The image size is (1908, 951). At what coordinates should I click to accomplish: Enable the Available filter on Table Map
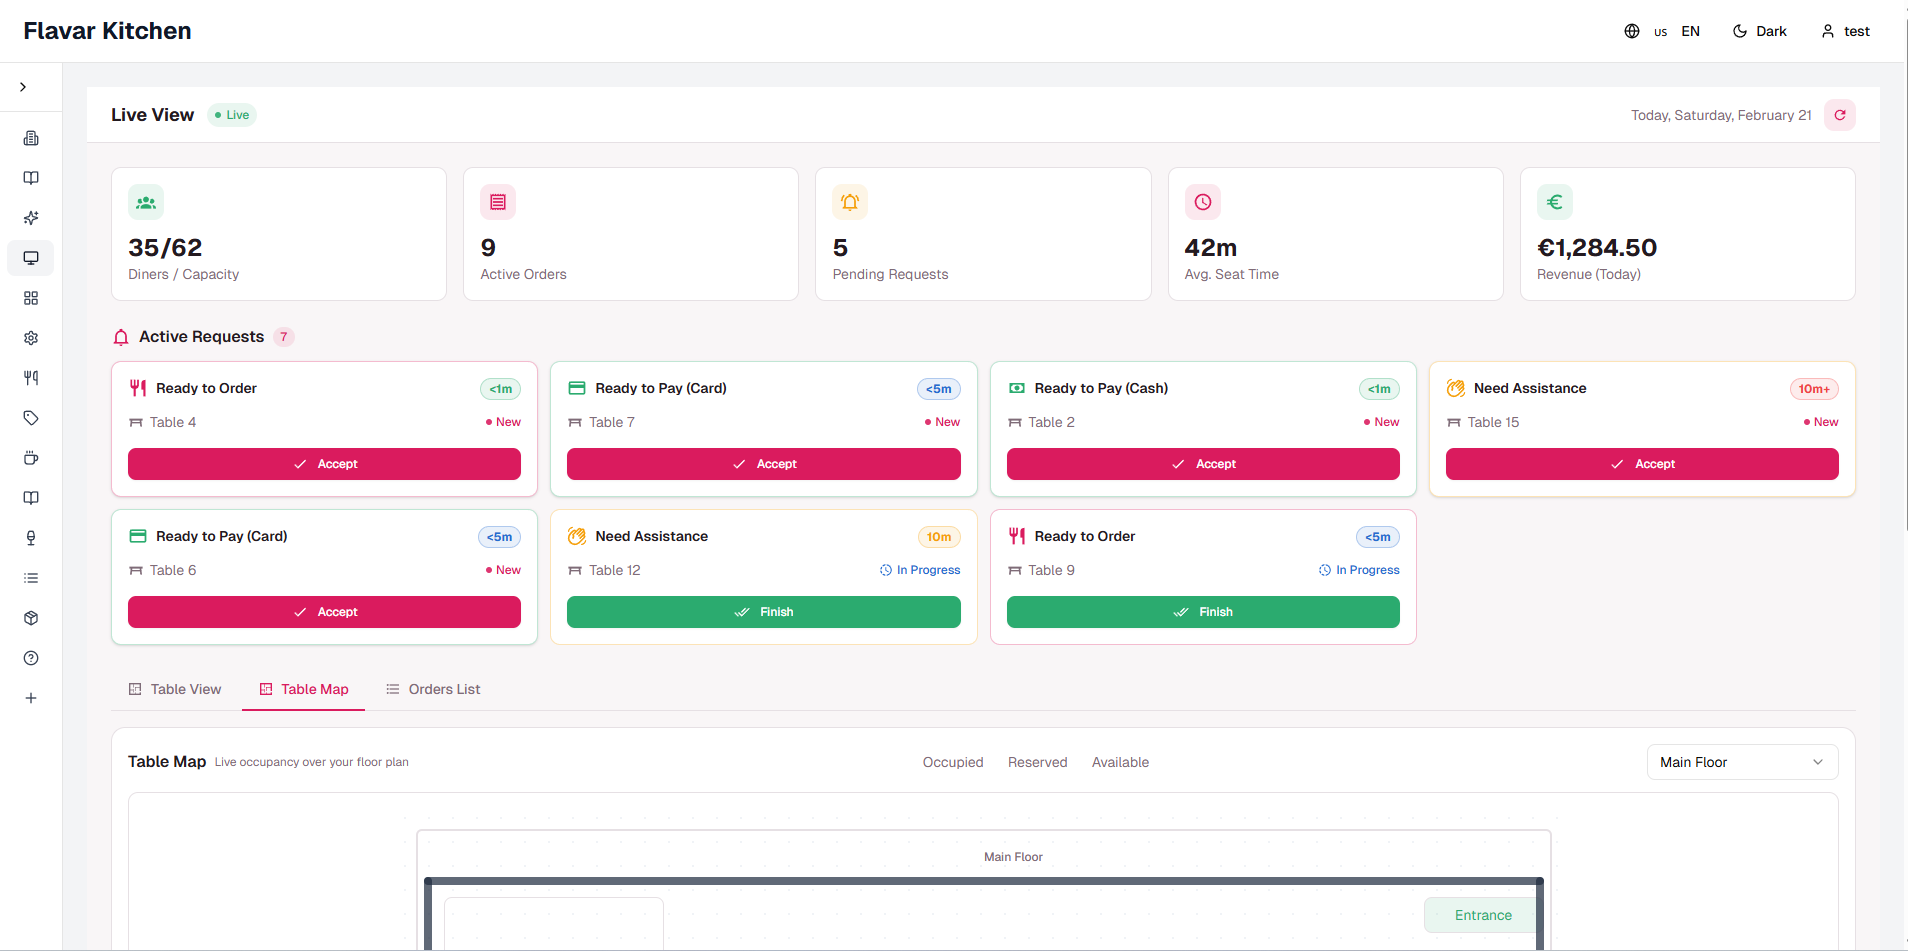coord(1119,762)
